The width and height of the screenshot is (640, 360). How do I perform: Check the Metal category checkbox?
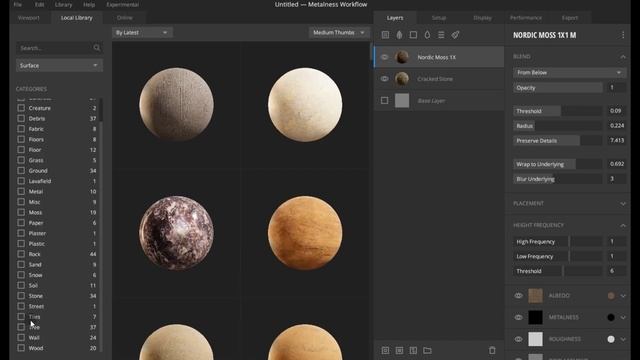pos(21,191)
